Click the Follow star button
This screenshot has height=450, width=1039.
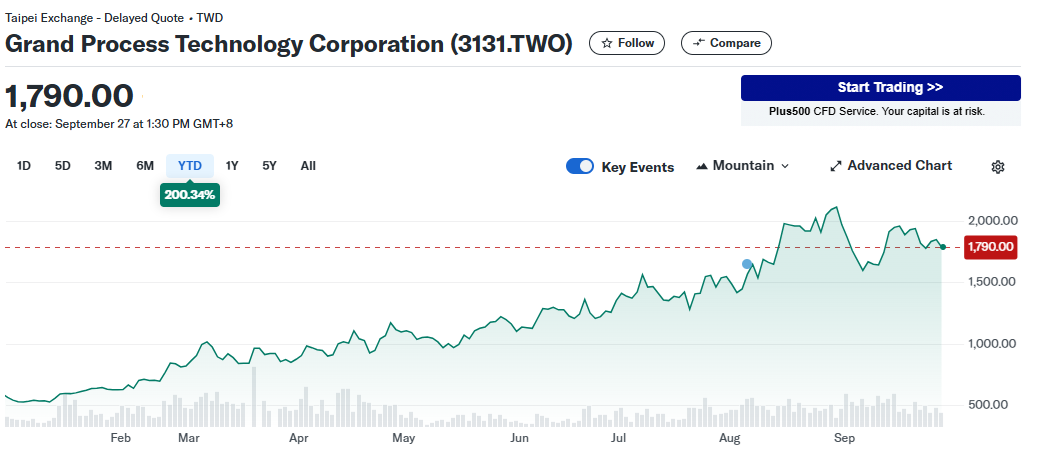[627, 43]
